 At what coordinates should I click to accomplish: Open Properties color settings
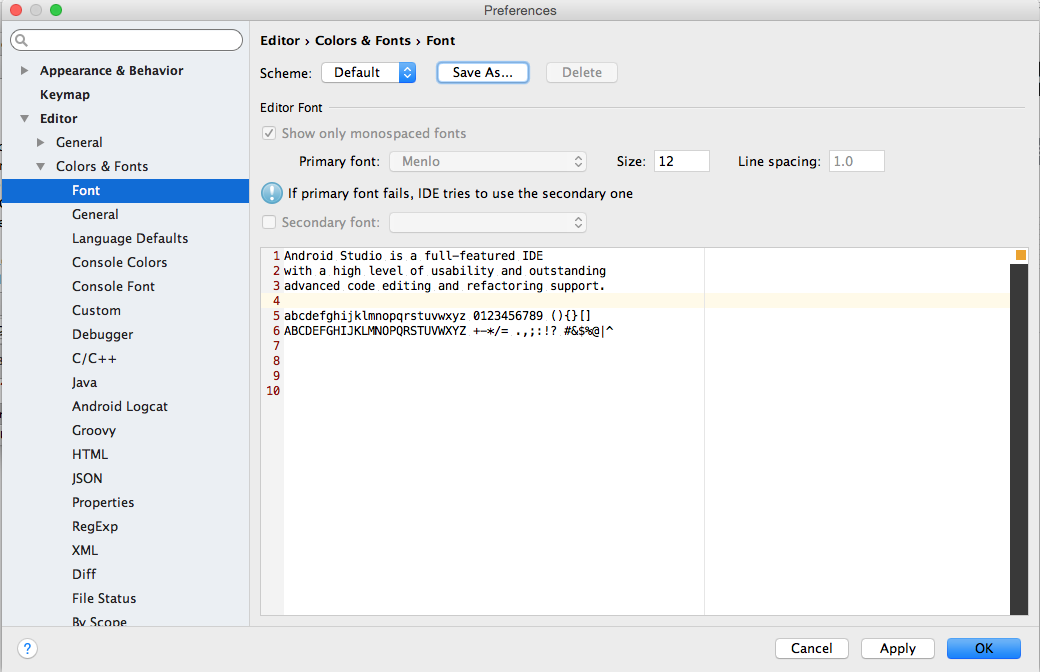(103, 502)
